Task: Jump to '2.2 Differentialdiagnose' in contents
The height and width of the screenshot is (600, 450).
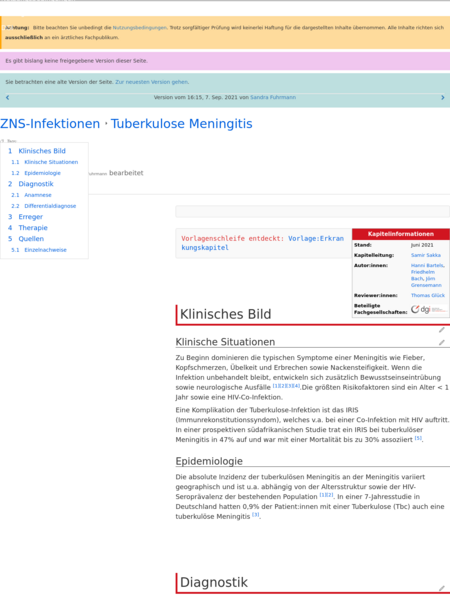Action: [44, 206]
